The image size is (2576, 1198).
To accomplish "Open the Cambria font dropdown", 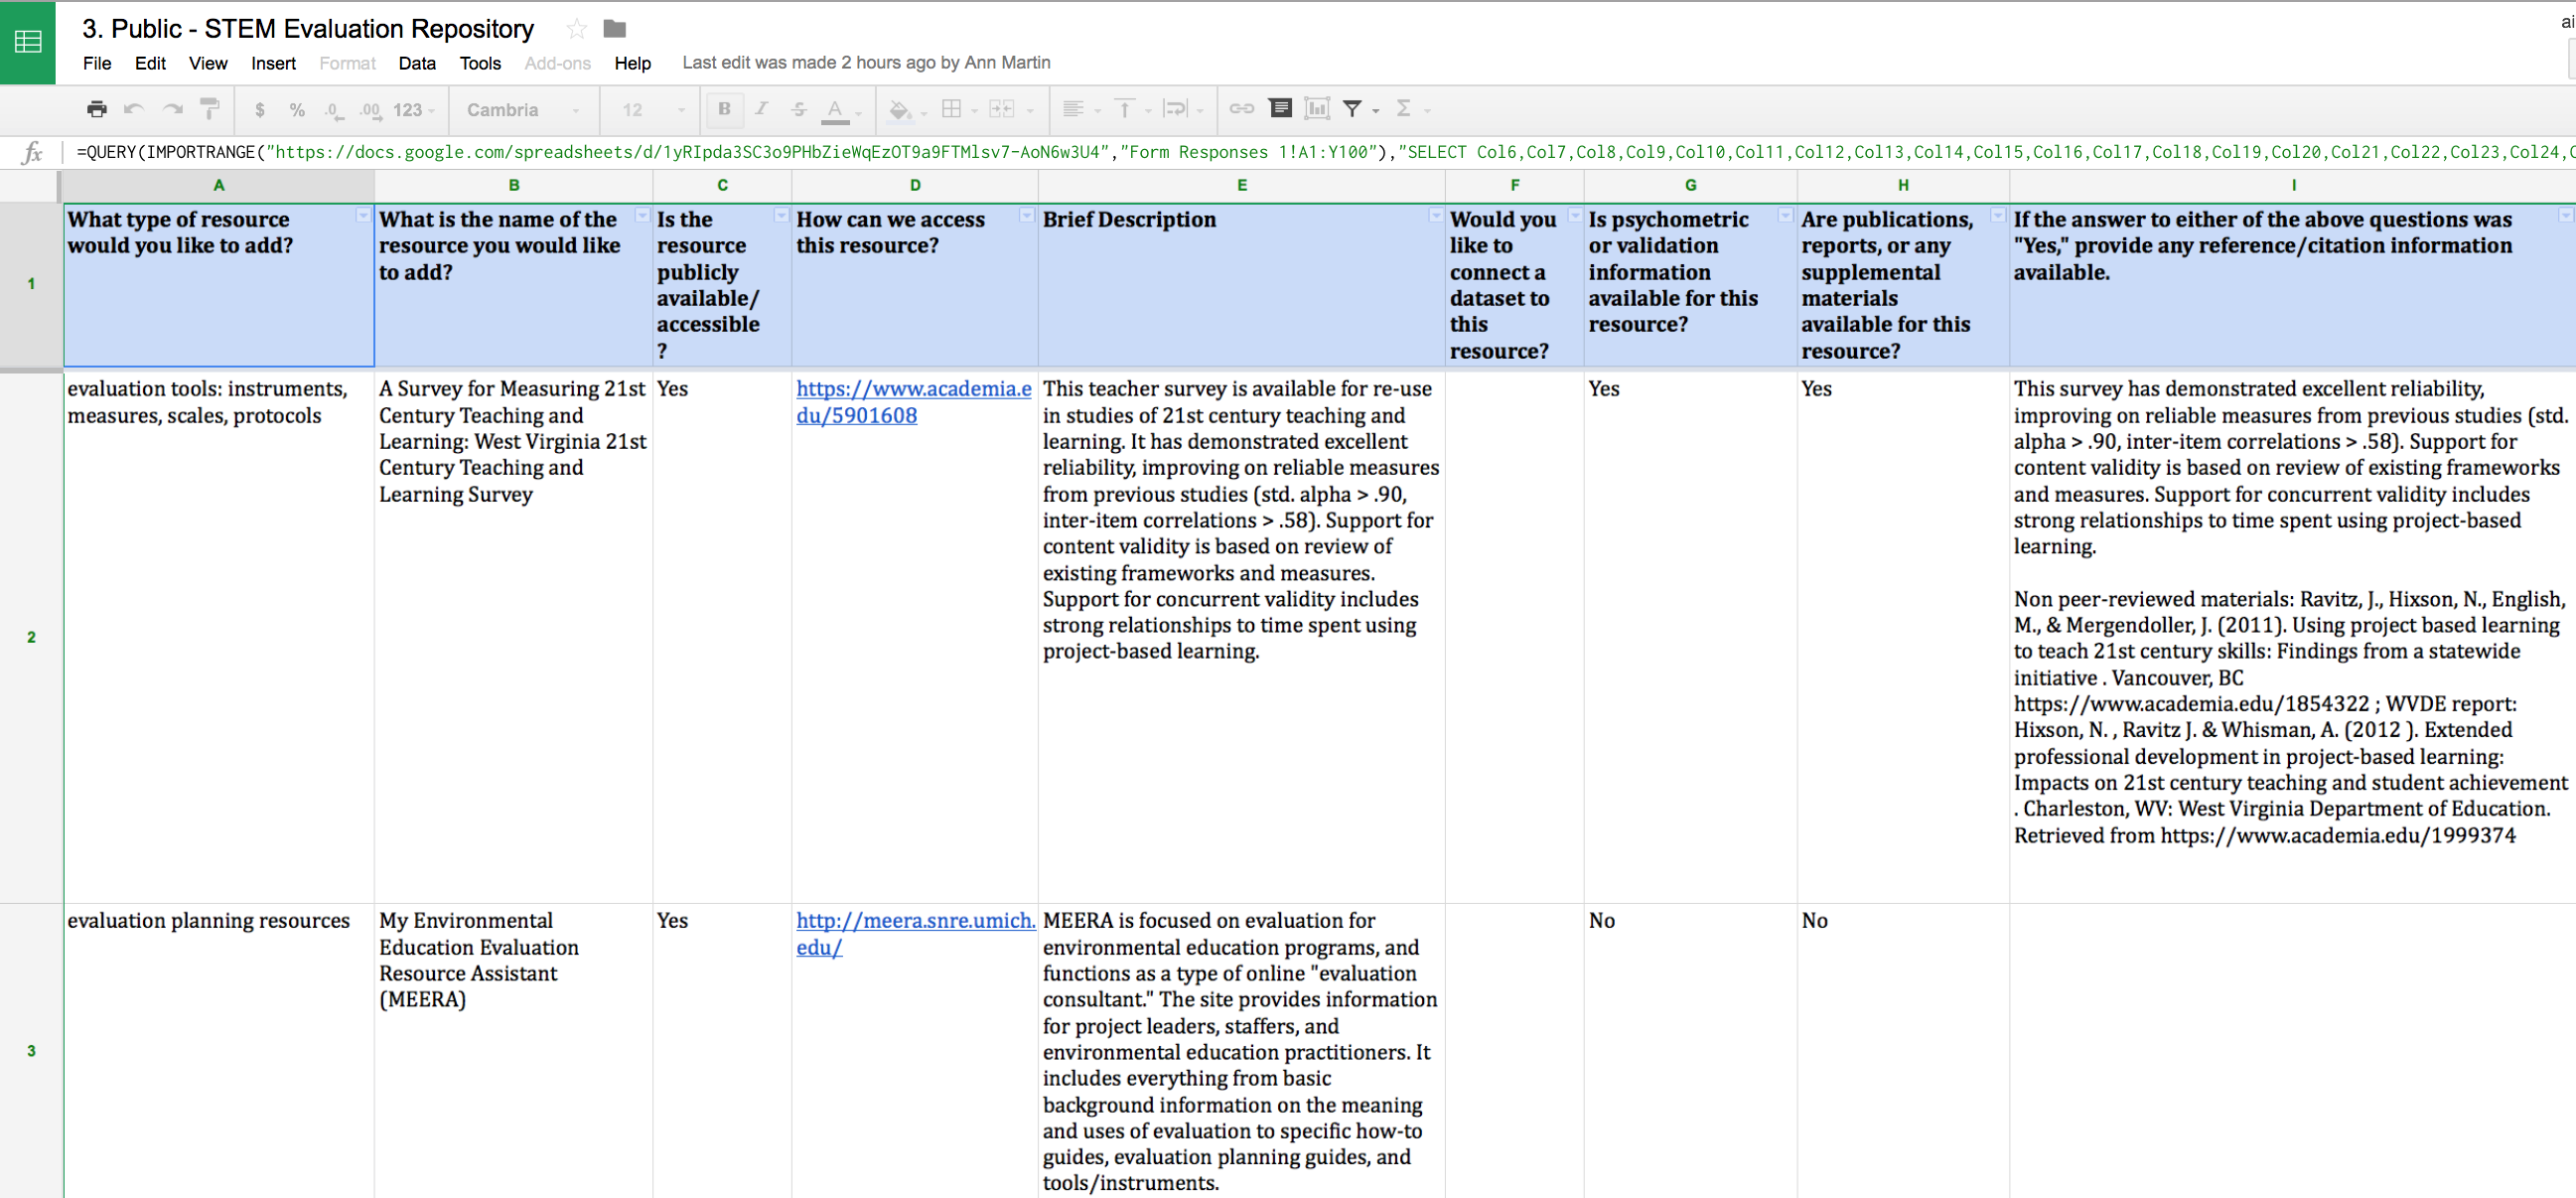I will 523,110.
